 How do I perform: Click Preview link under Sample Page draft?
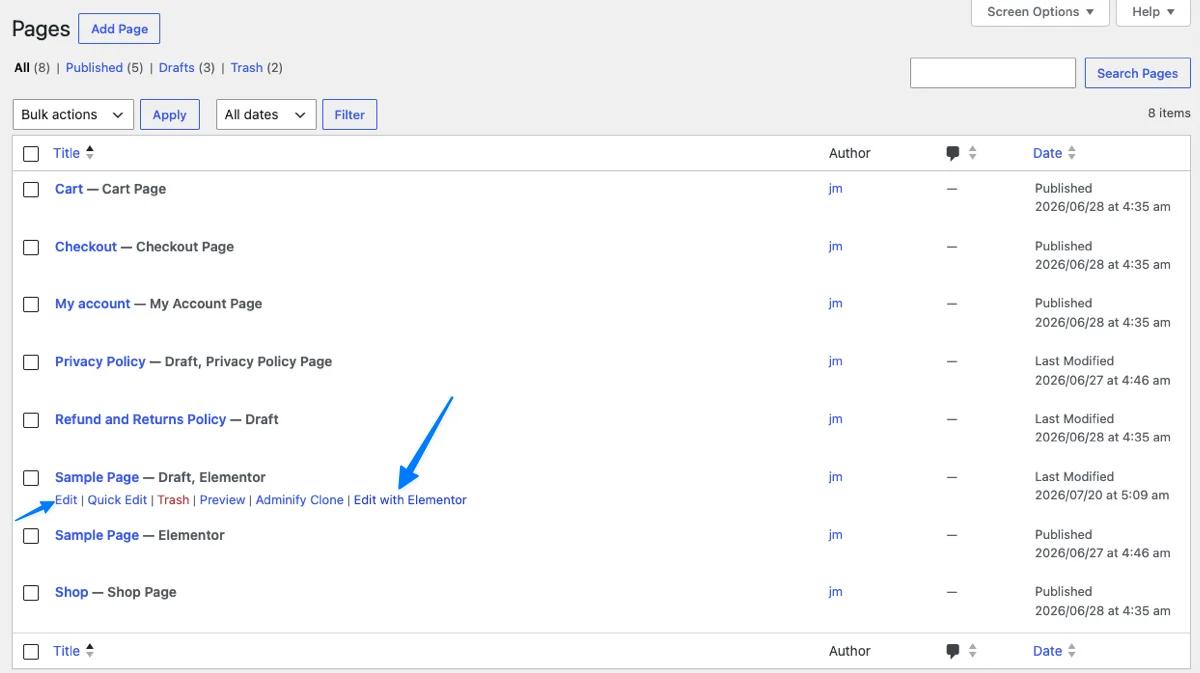coord(222,500)
